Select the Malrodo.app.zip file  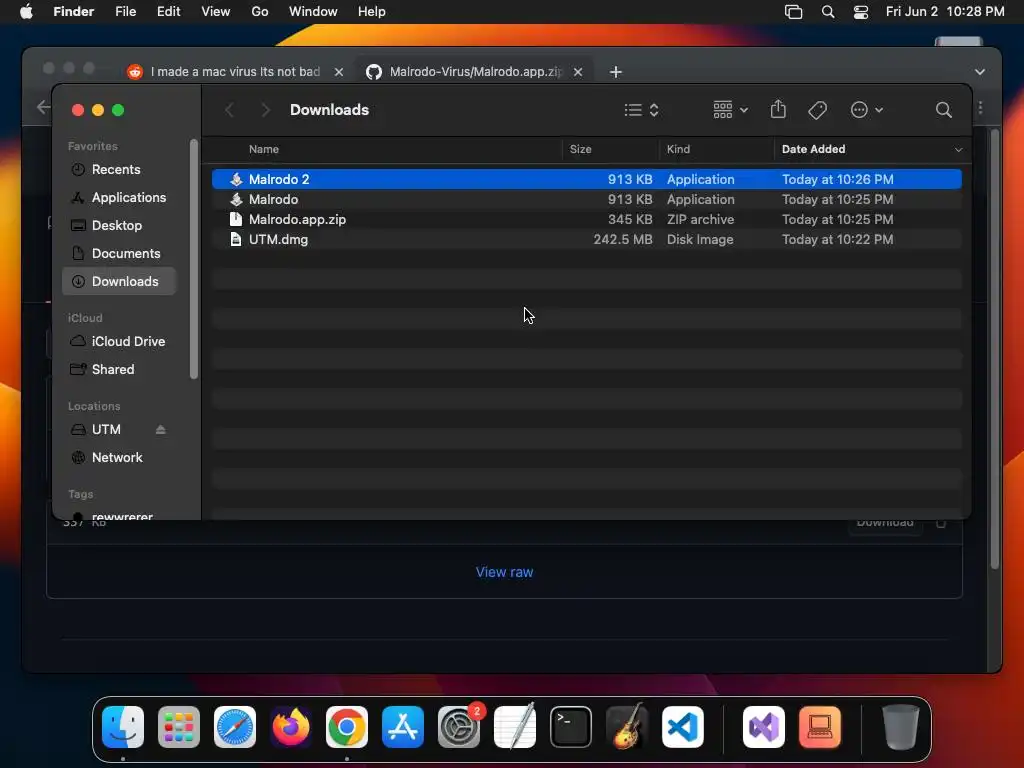586,219
